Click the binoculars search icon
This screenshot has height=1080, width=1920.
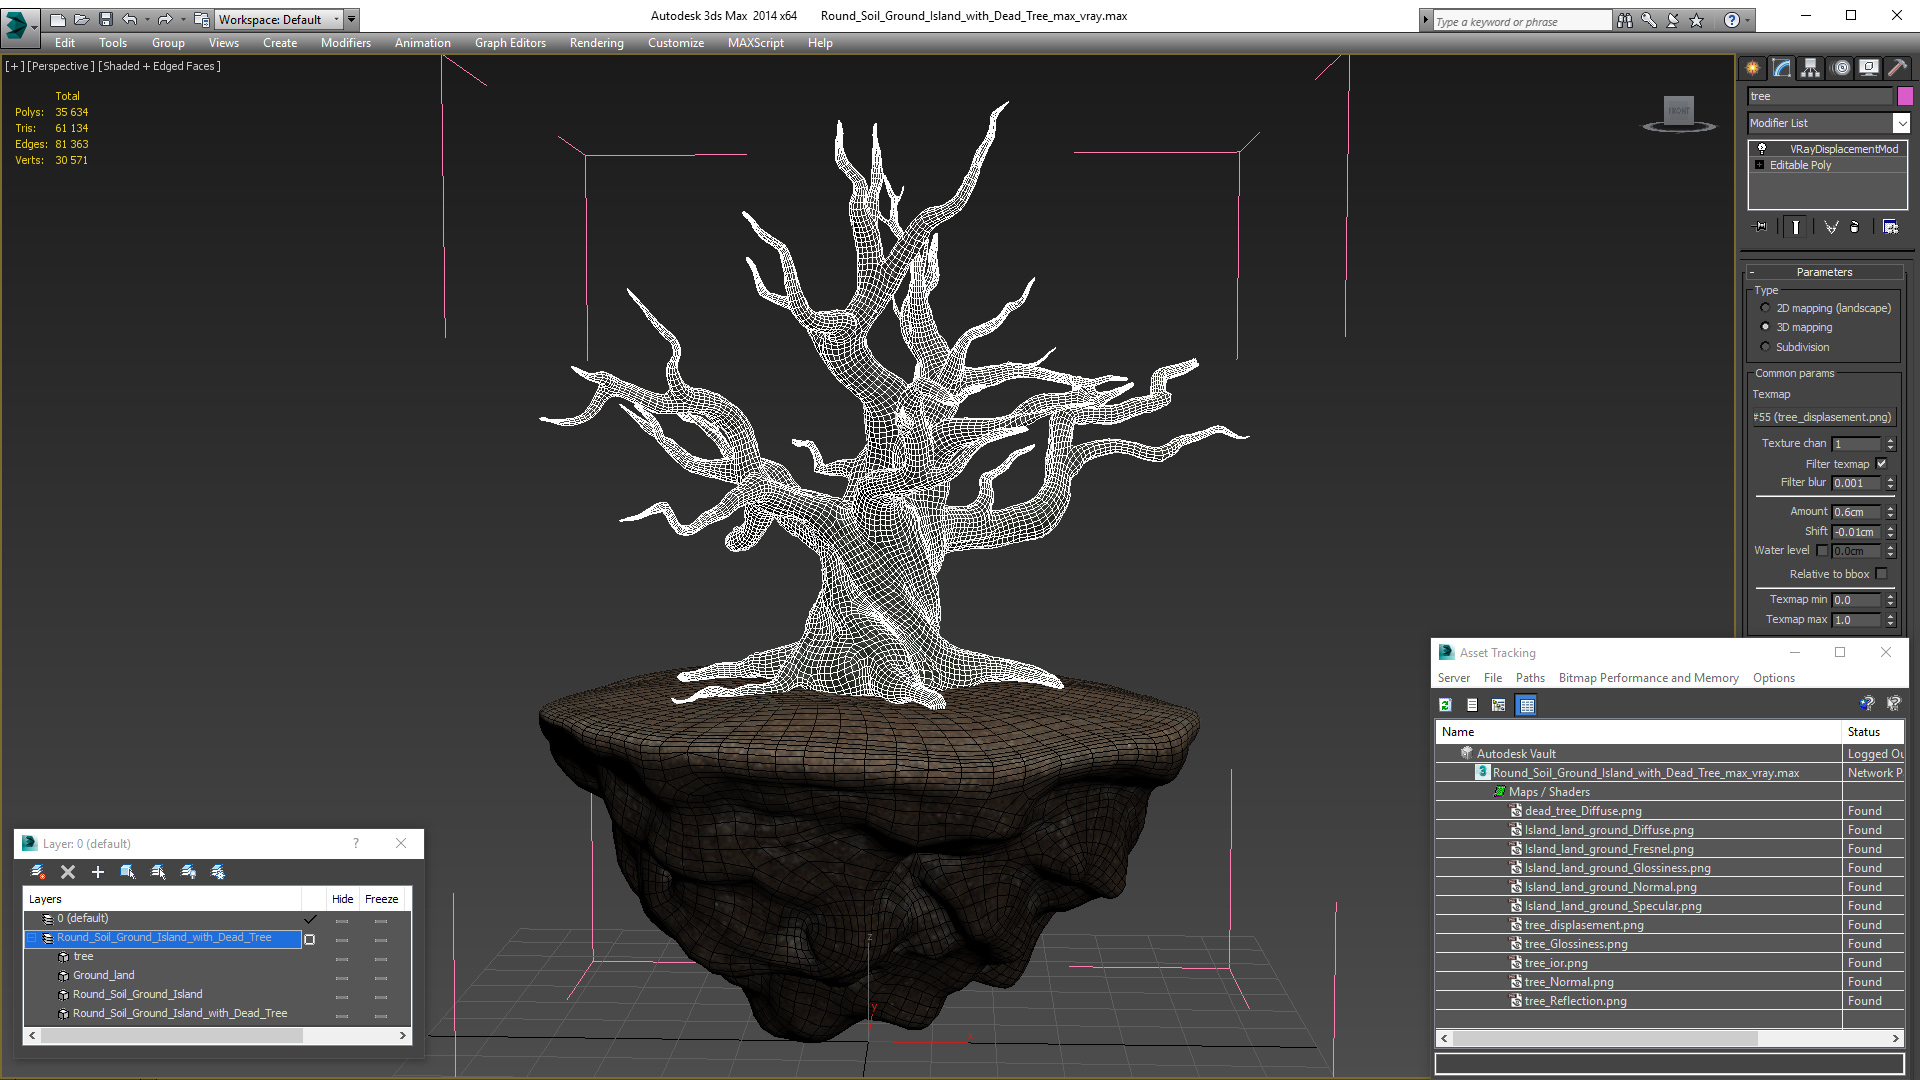[x=1625, y=20]
